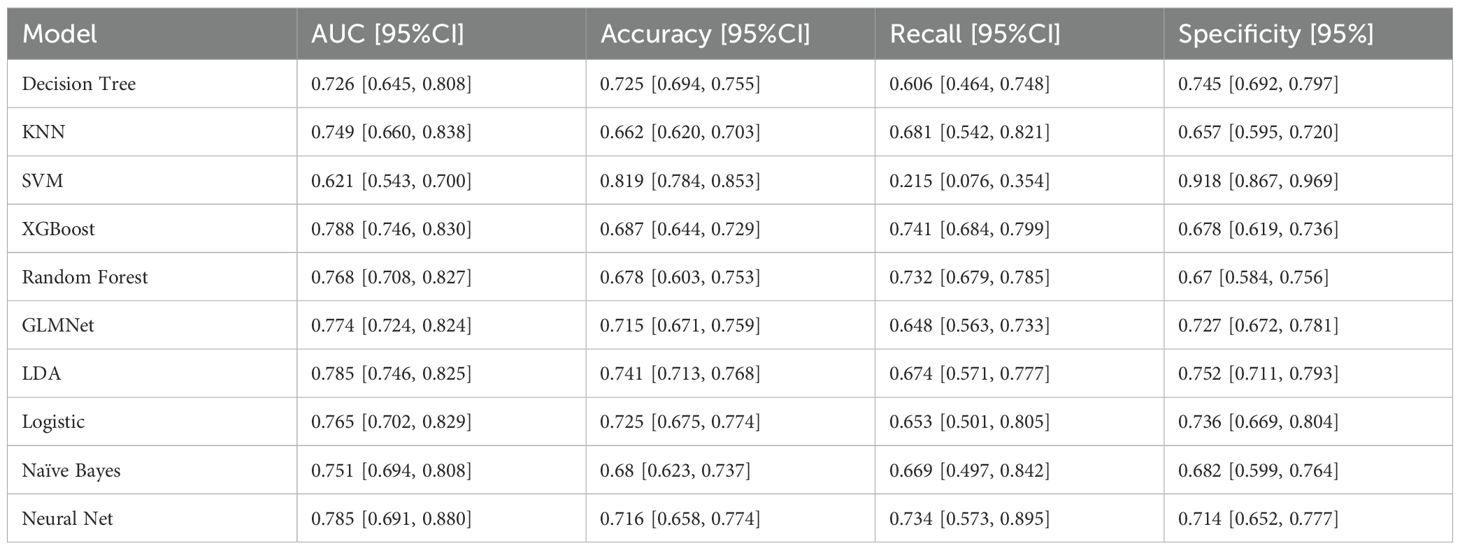
Task: Select the Logistic model cell
Action: click(x=53, y=421)
